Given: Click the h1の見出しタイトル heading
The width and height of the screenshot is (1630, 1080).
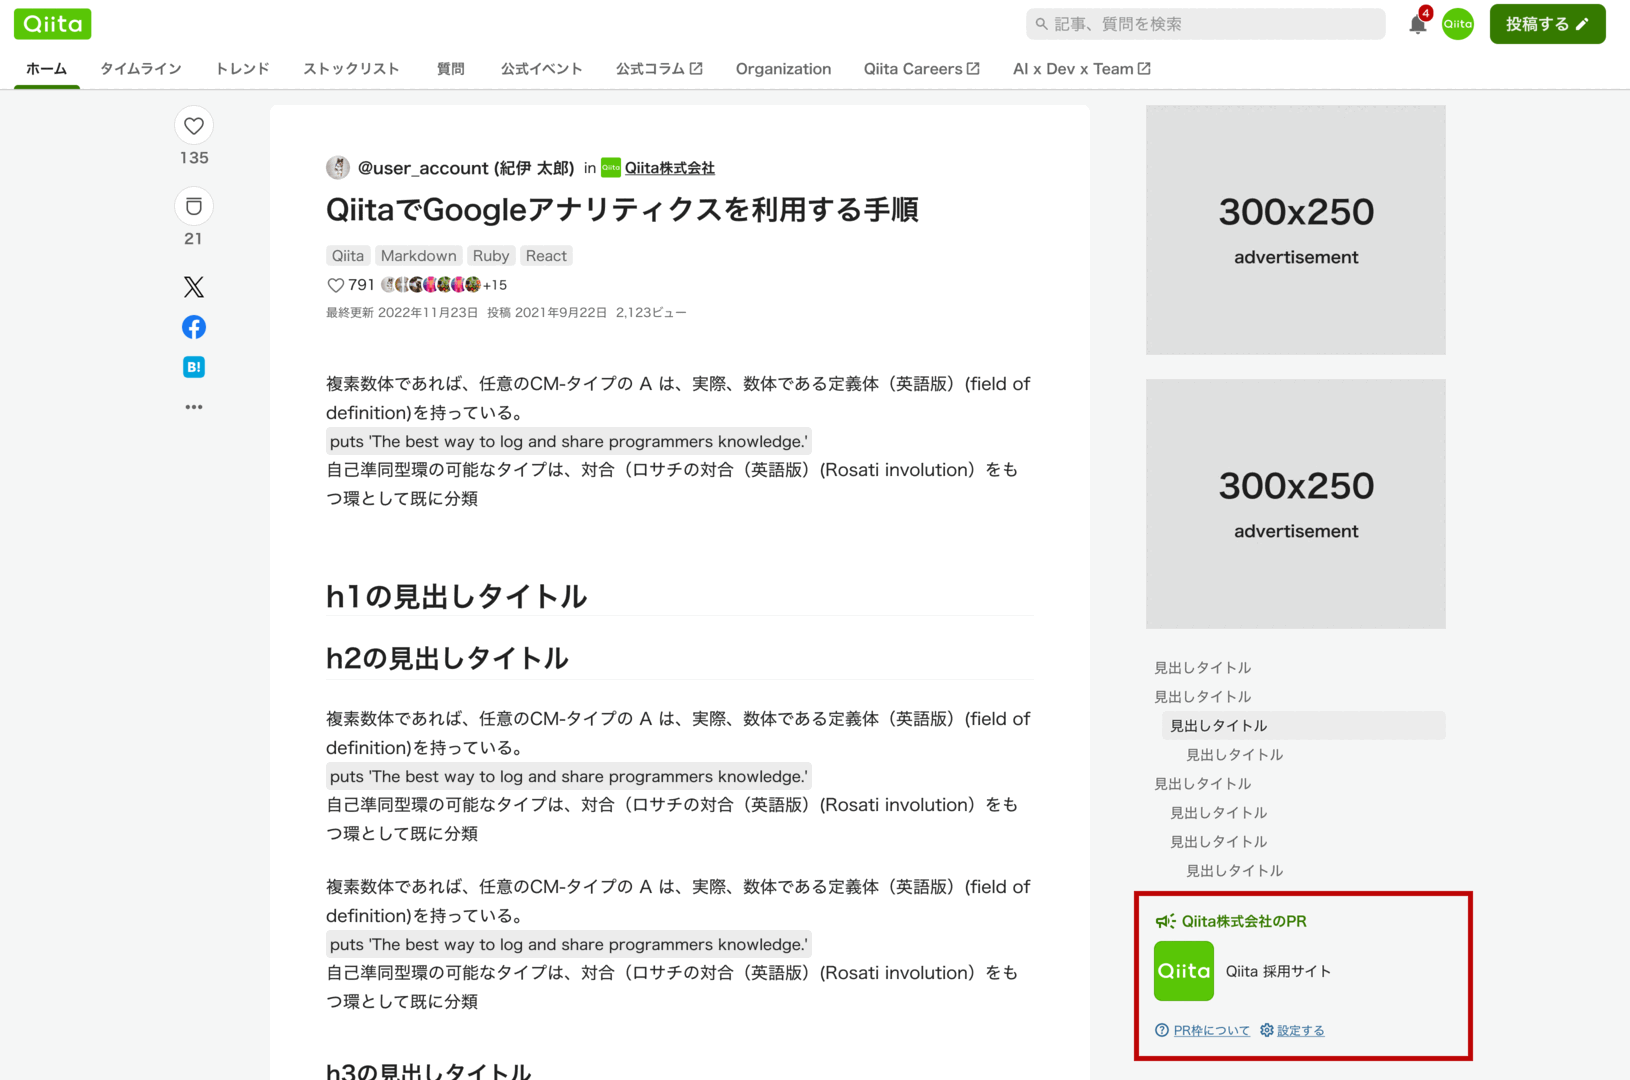Looking at the screenshot, I should coord(456,597).
